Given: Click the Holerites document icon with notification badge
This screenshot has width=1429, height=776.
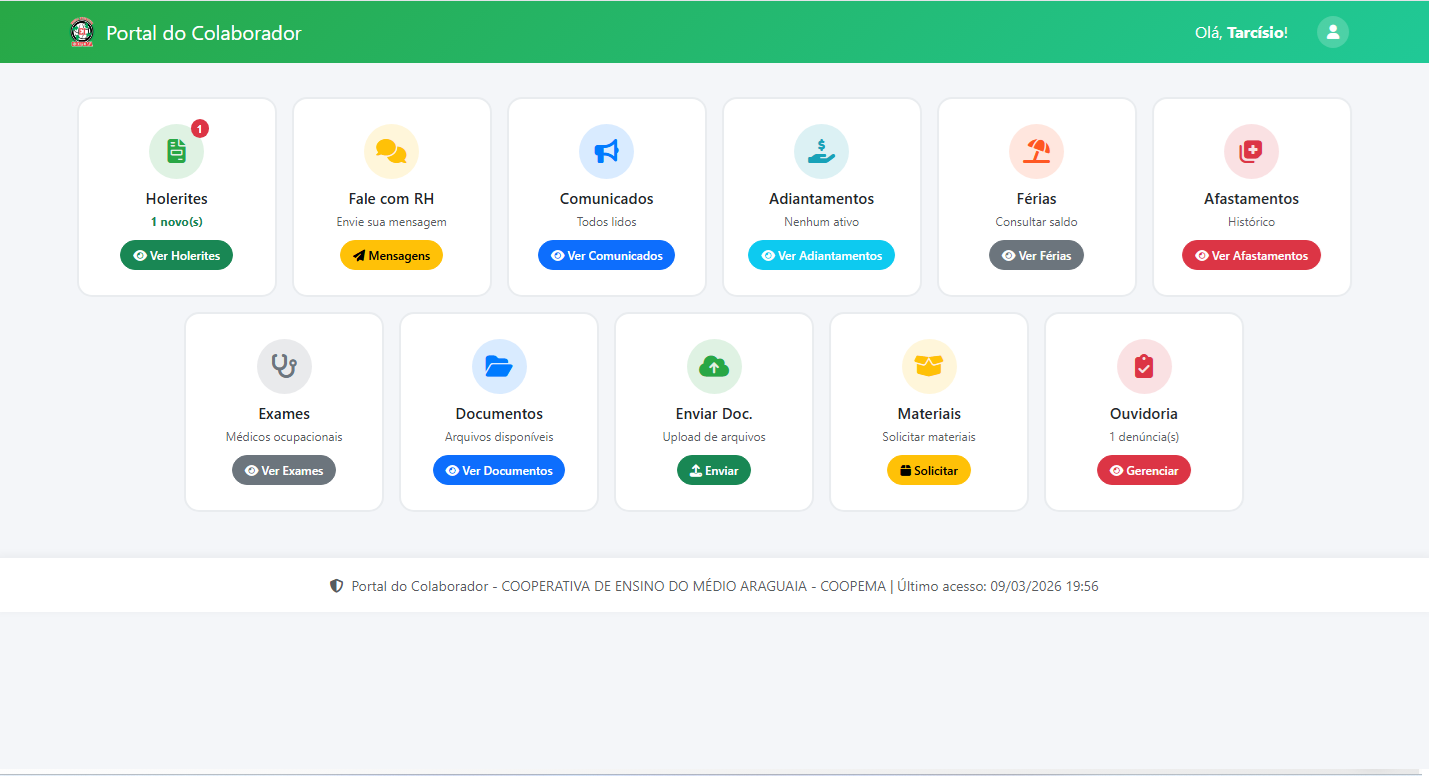Looking at the screenshot, I should point(176,151).
